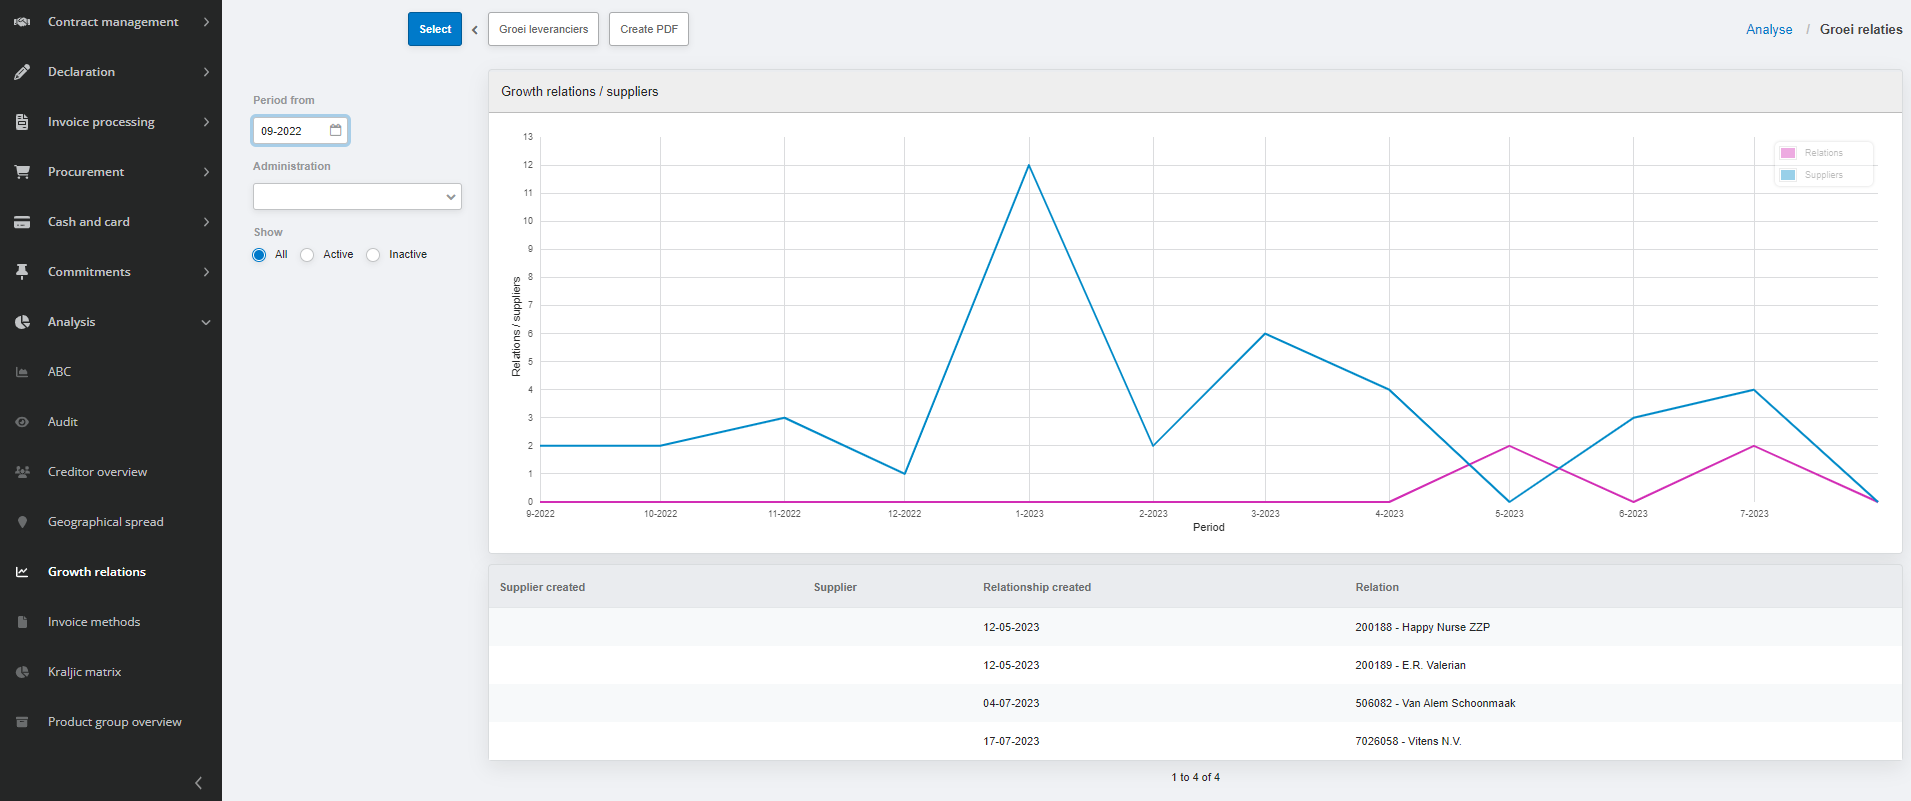The image size is (1911, 801).
Task: Sort by Supplier created column header
Action: 542,587
